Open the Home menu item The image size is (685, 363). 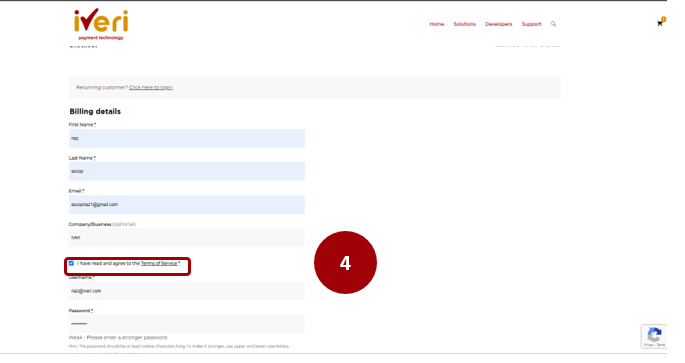coord(436,24)
